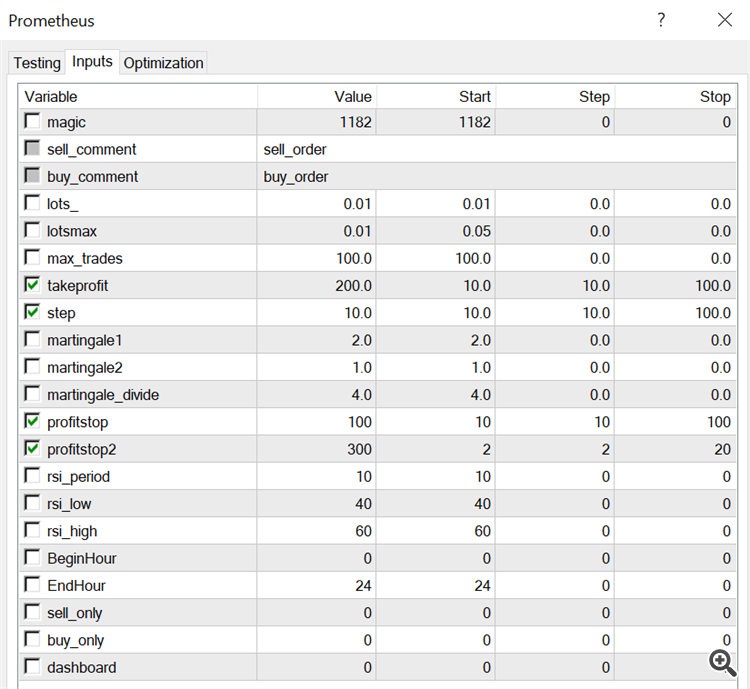Open the Optimization tab

click(163, 63)
